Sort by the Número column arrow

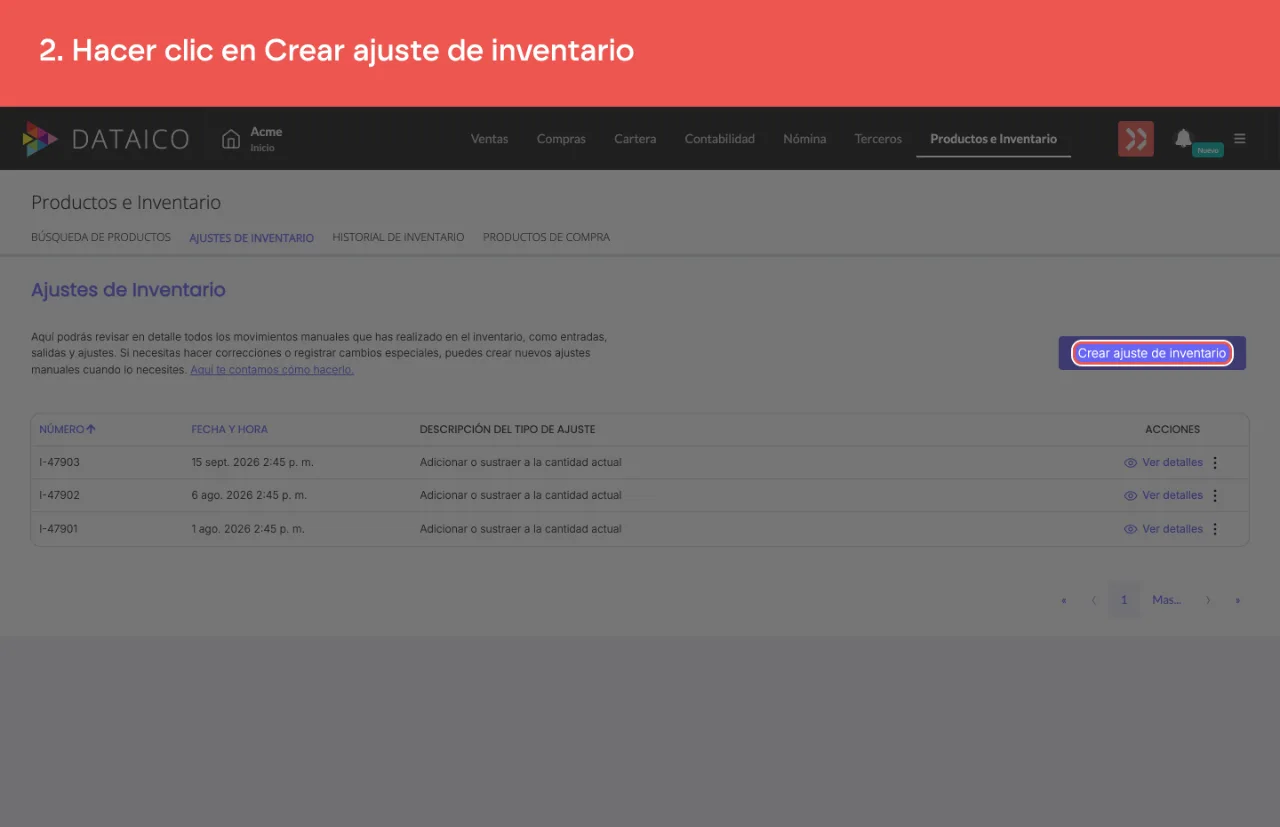pos(91,429)
